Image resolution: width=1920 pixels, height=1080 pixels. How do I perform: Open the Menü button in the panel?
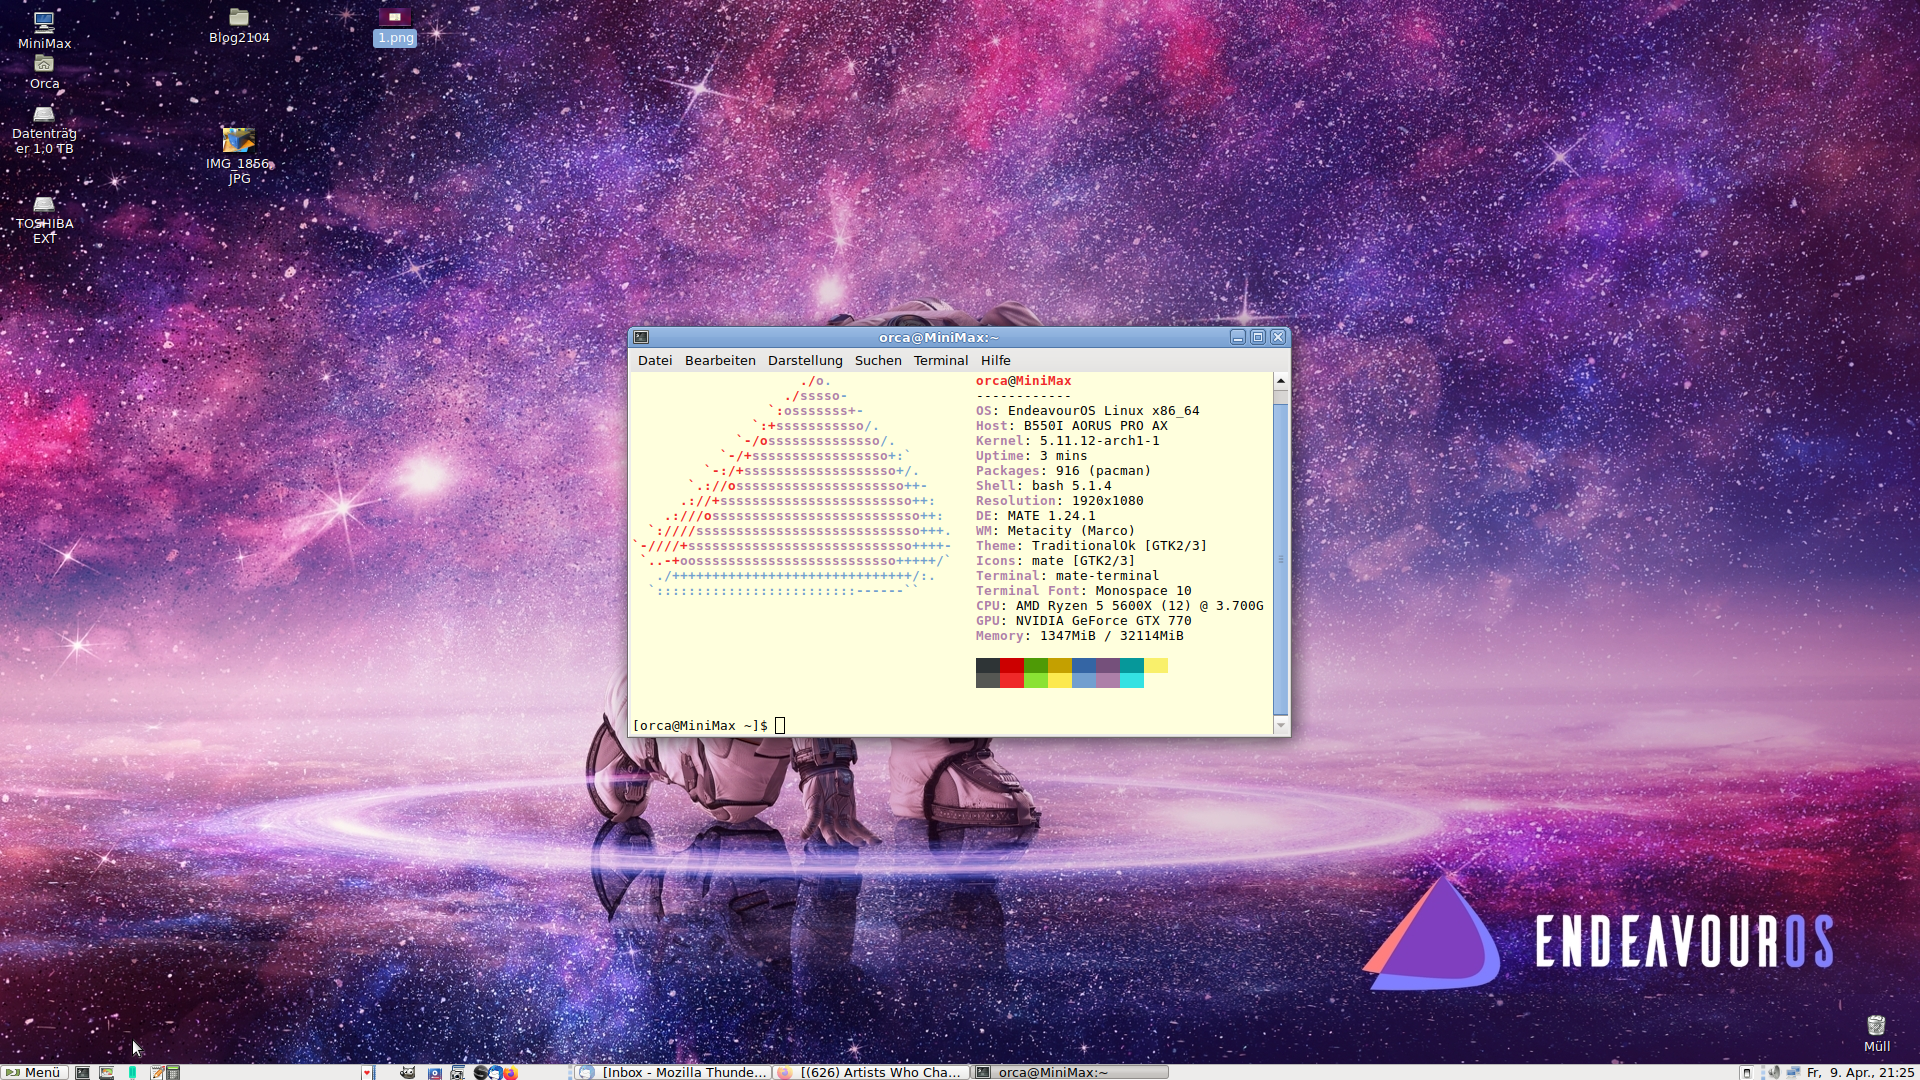[35, 1072]
